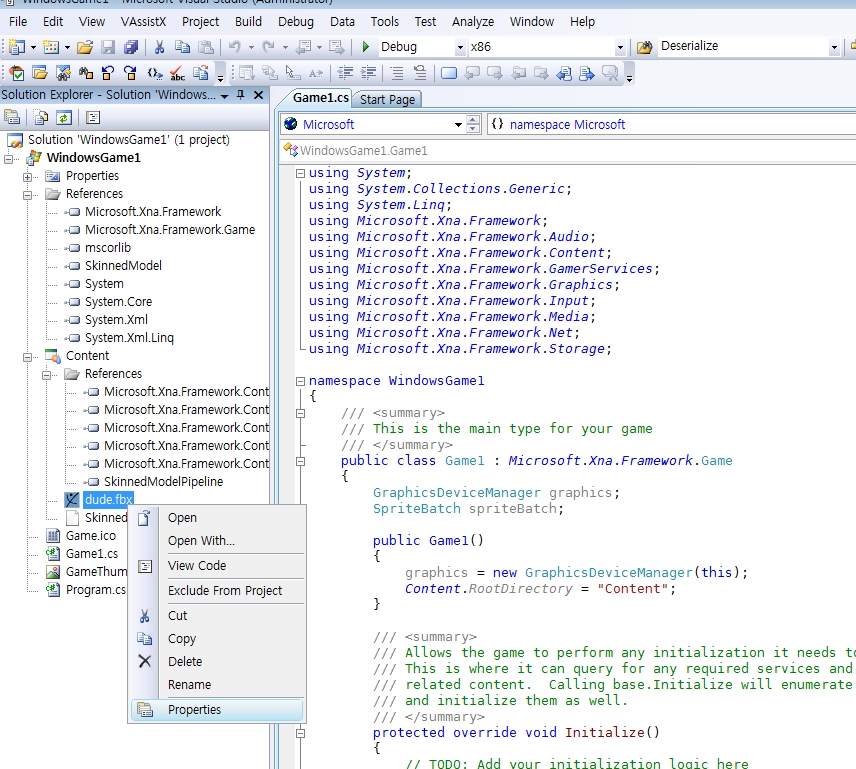
Task: Click the Navigate Forward icon
Action: (337, 47)
